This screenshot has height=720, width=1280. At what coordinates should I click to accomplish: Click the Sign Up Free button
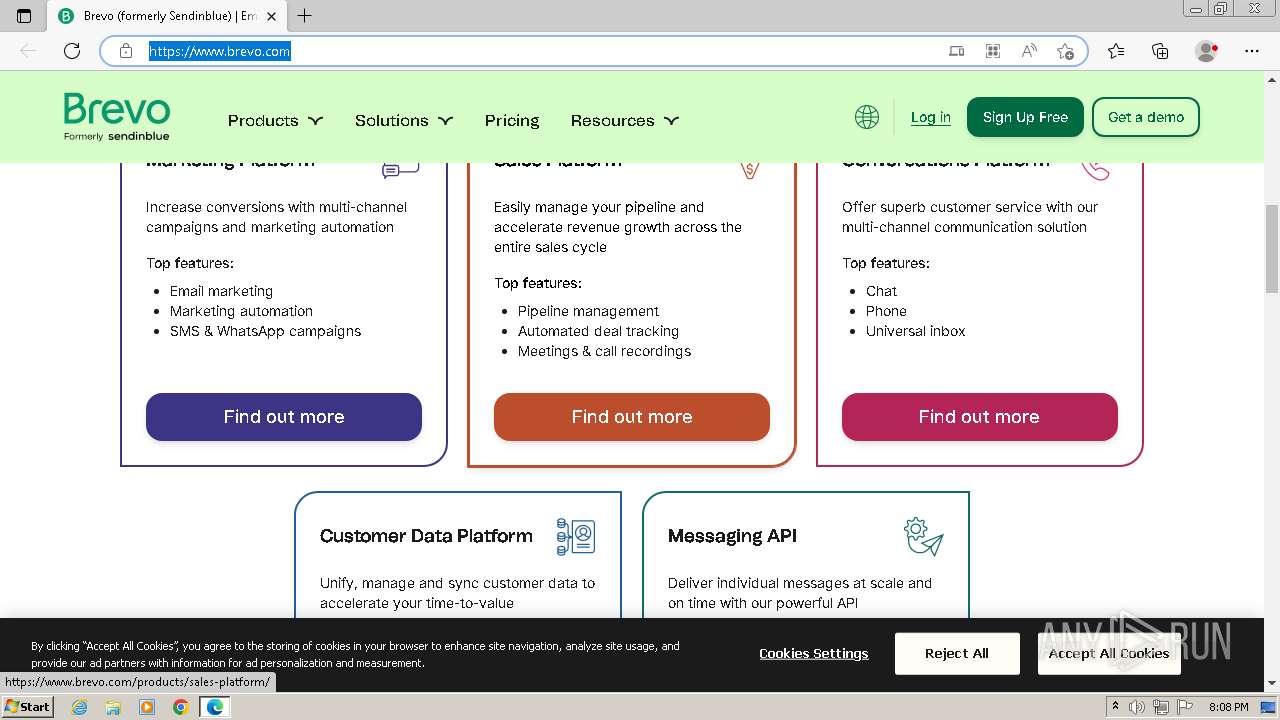[1025, 117]
